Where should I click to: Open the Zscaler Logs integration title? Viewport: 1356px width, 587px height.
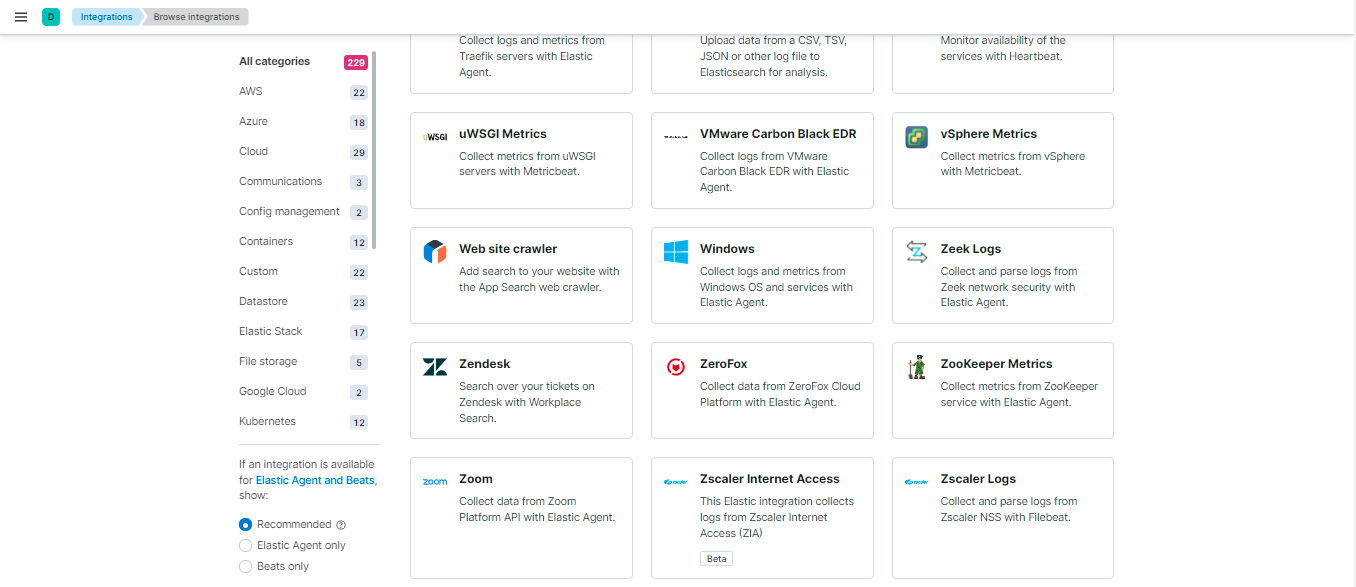coord(978,479)
